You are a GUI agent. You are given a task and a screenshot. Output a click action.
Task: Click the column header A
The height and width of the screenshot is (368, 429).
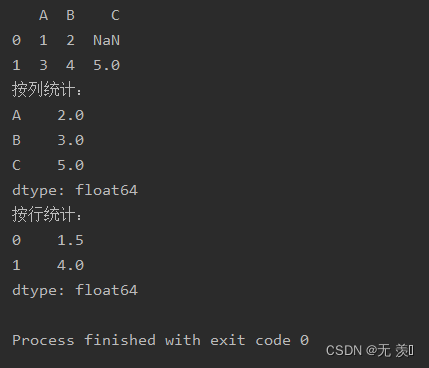pyautogui.click(x=43, y=15)
